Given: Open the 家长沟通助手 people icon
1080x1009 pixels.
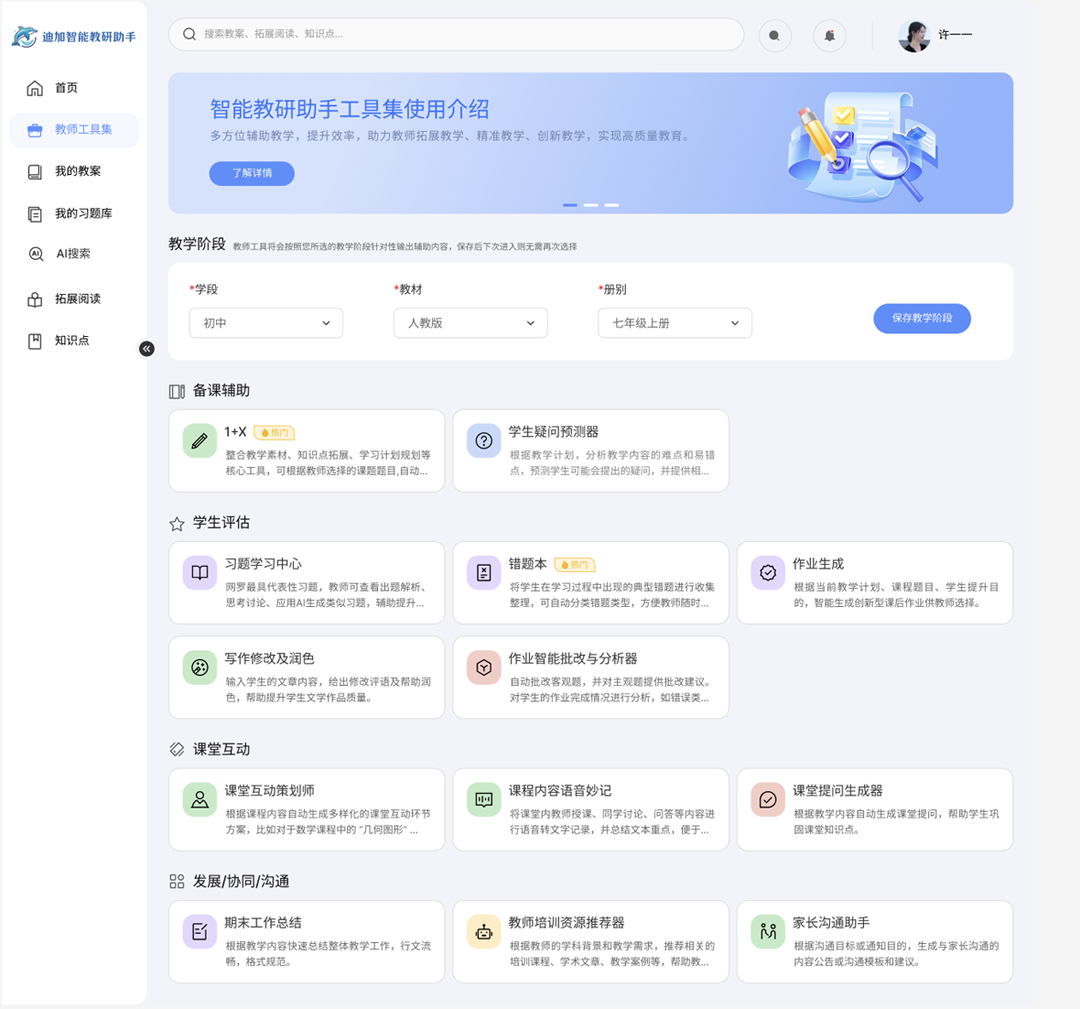Looking at the screenshot, I should pos(768,932).
